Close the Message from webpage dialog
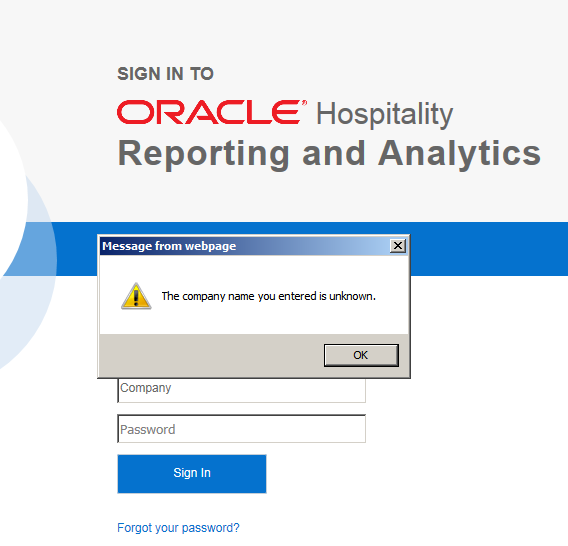Viewport: 568px width, 546px height. (x=398, y=246)
